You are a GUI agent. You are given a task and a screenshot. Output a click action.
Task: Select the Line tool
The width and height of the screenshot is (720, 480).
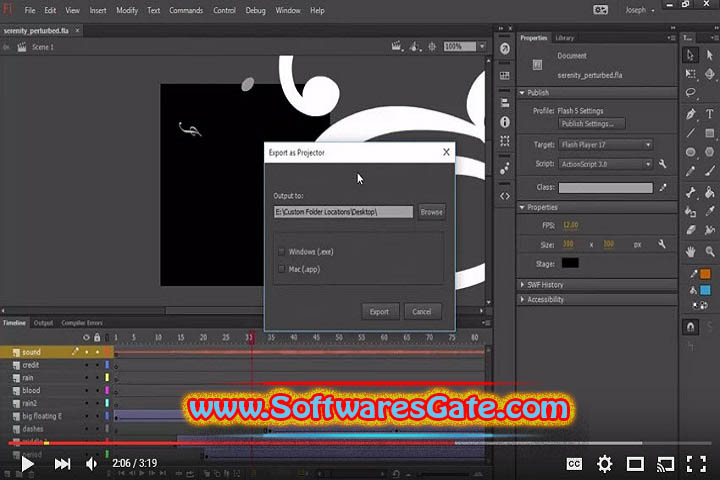pyautogui.click(x=690, y=133)
